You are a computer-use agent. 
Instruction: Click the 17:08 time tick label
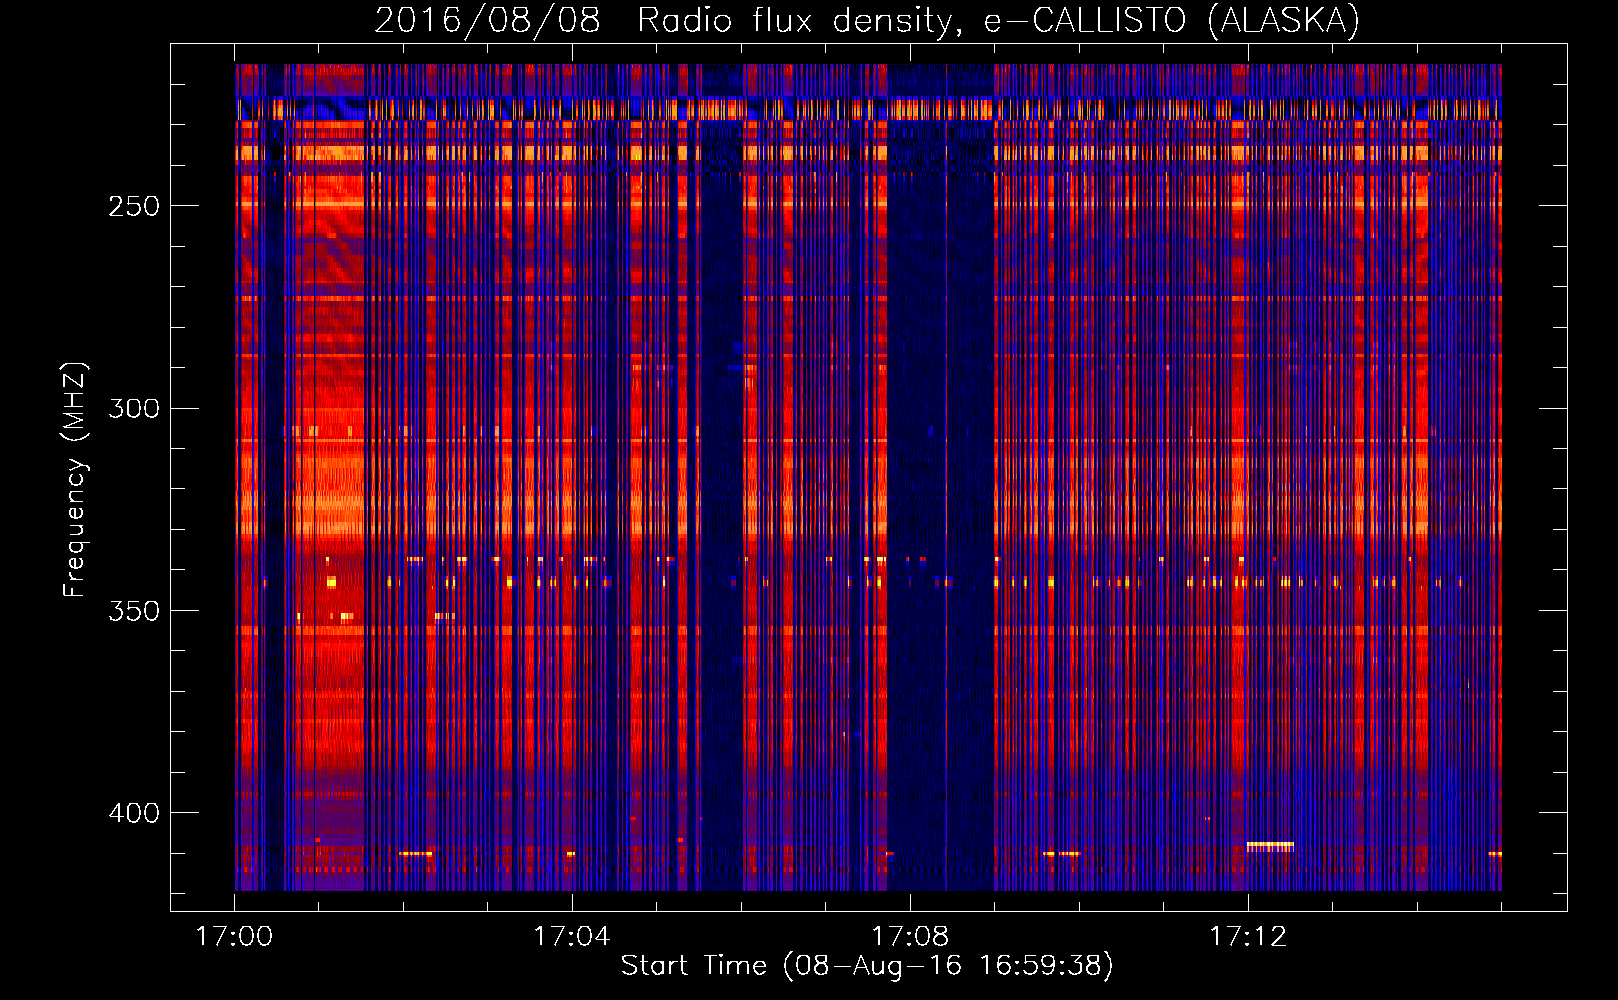click(910, 937)
